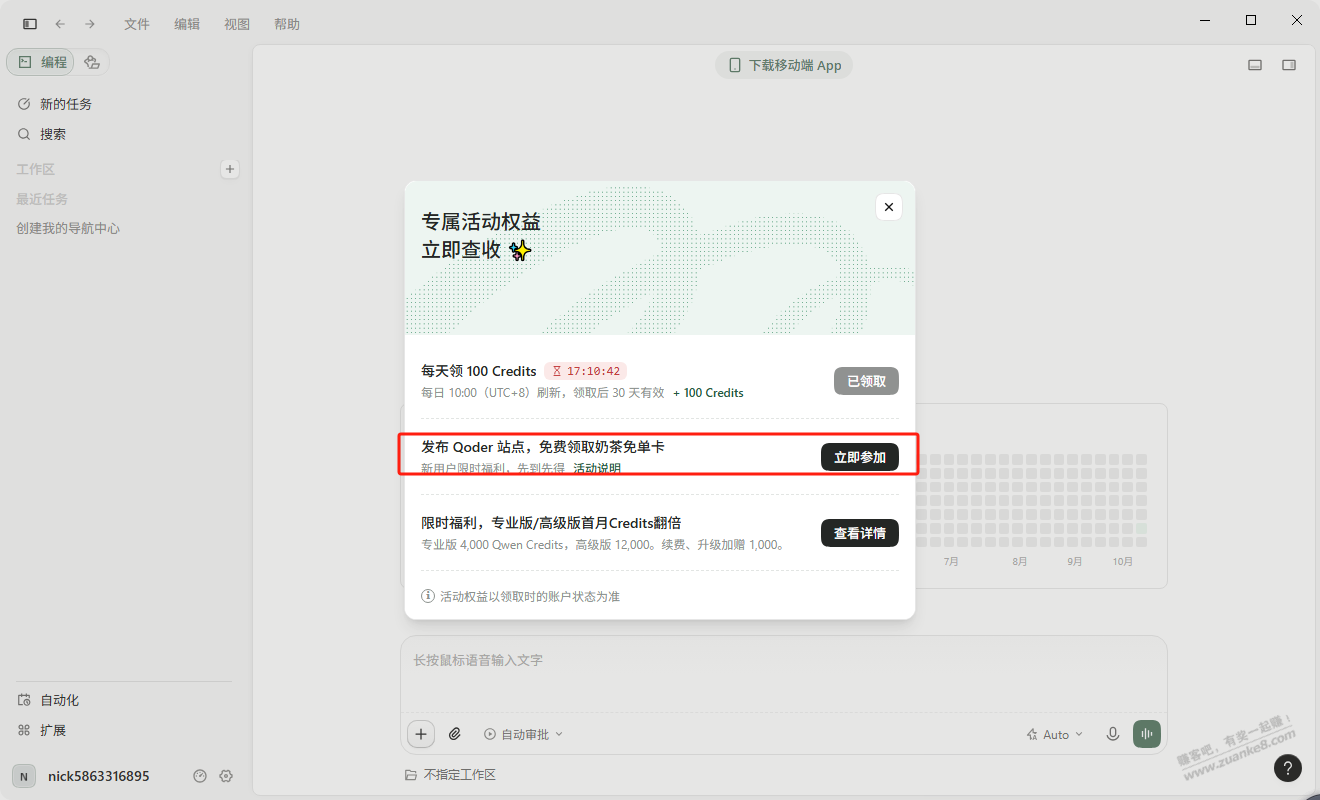Click the back navigation arrow
The image size is (1320, 800).
click(x=60, y=24)
